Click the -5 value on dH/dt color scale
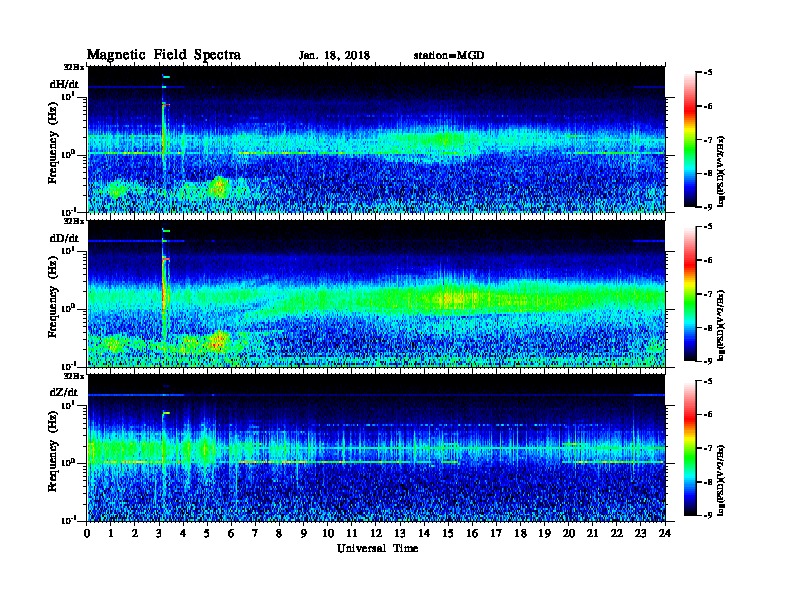This screenshot has width=792, height=612. pyautogui.click(x=708, y=73)
